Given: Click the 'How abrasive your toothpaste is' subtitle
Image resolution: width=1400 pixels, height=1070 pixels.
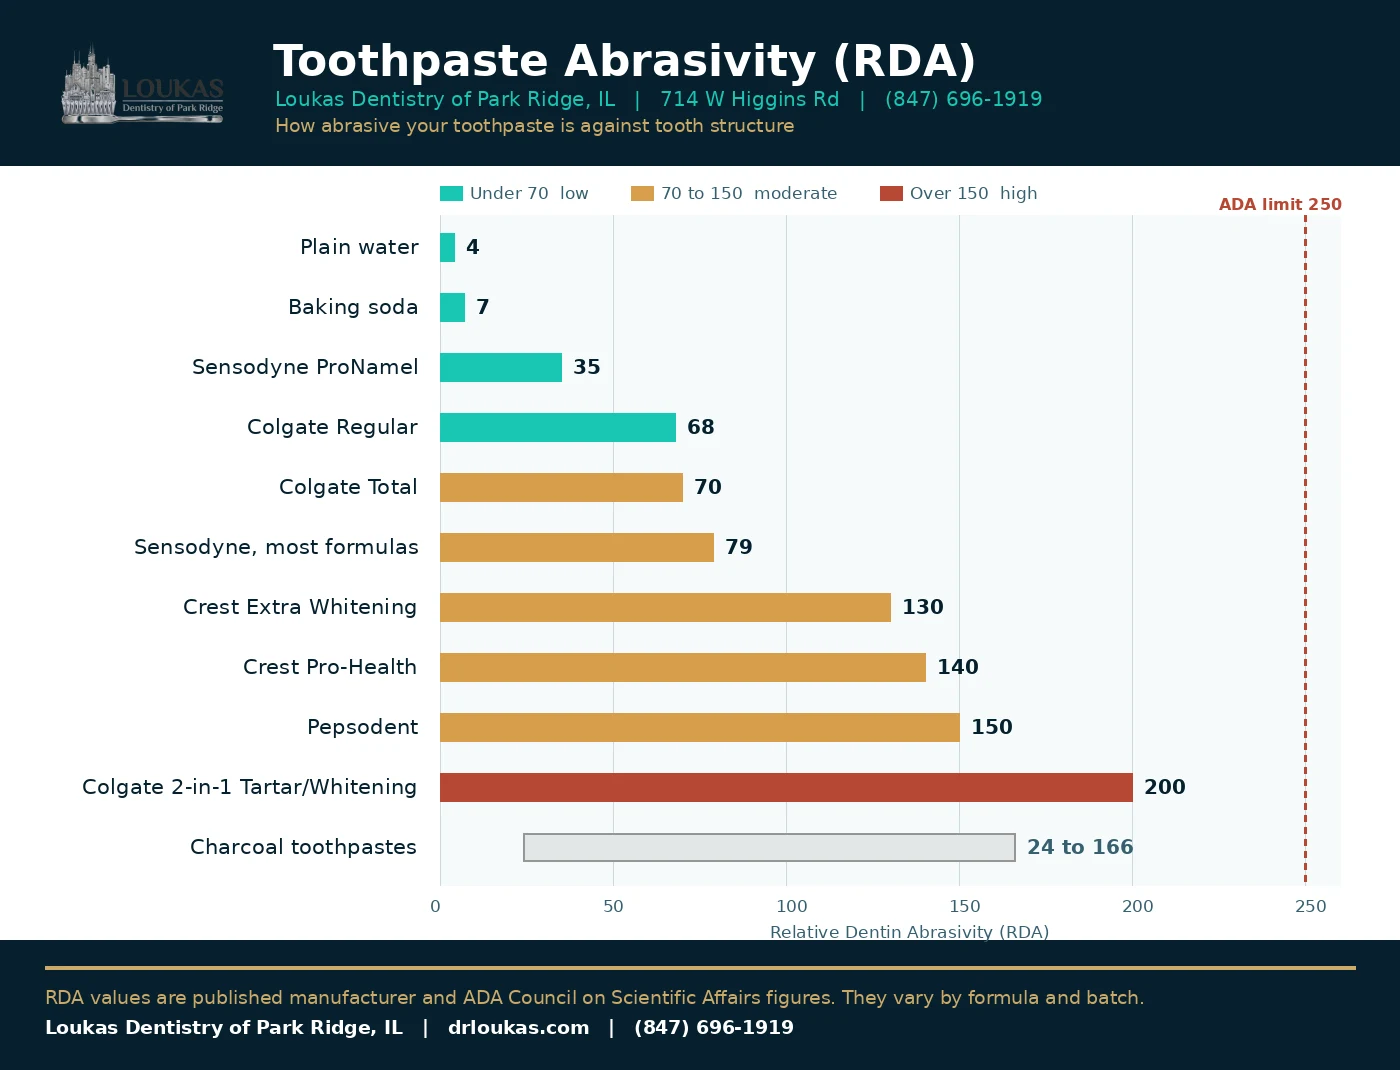Looking at the screenshot, I should (x=535, y=126).
